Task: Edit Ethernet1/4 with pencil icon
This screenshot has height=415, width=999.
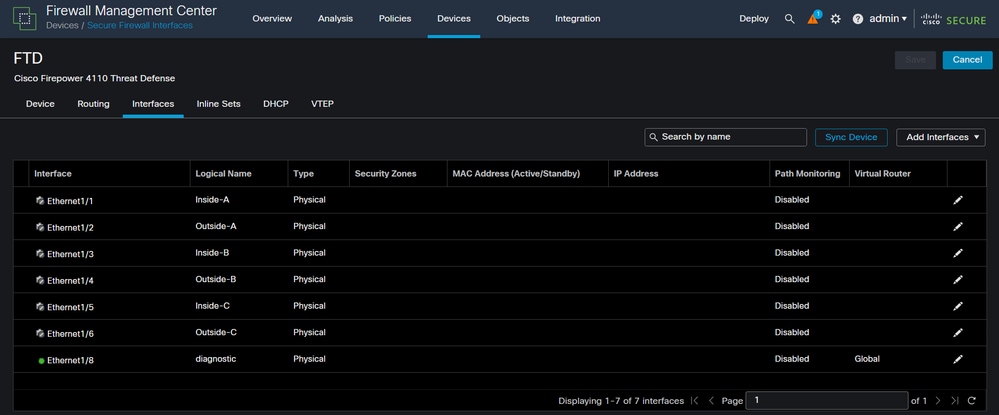Action: point(958,279)
